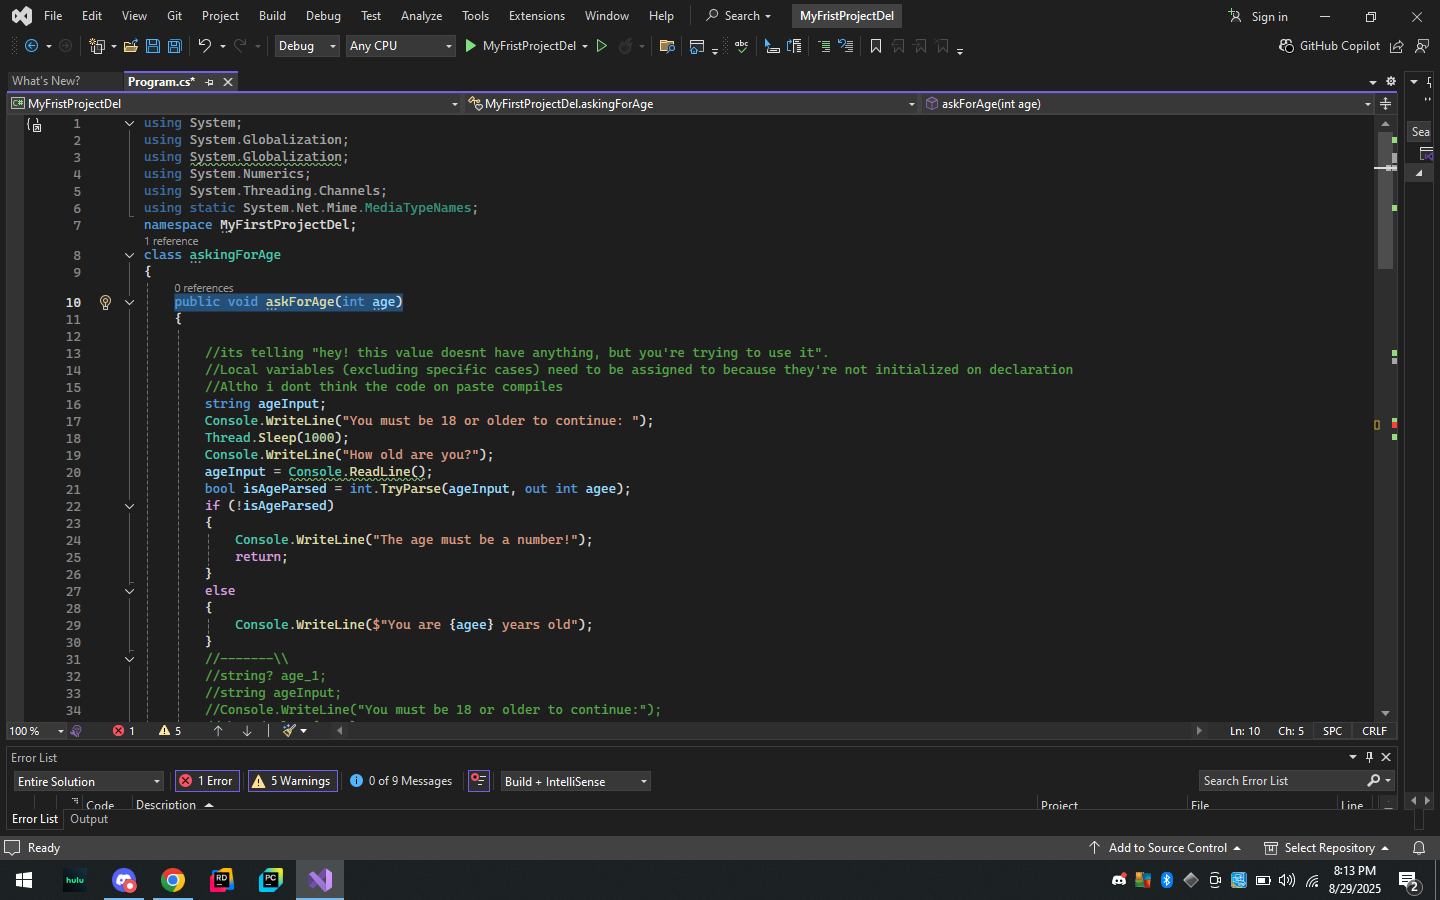Image resolution: width=1440 pixels, height=900 pixels.
Task: Open the GitHub Copilot panel
Action: click(1329, 46)
